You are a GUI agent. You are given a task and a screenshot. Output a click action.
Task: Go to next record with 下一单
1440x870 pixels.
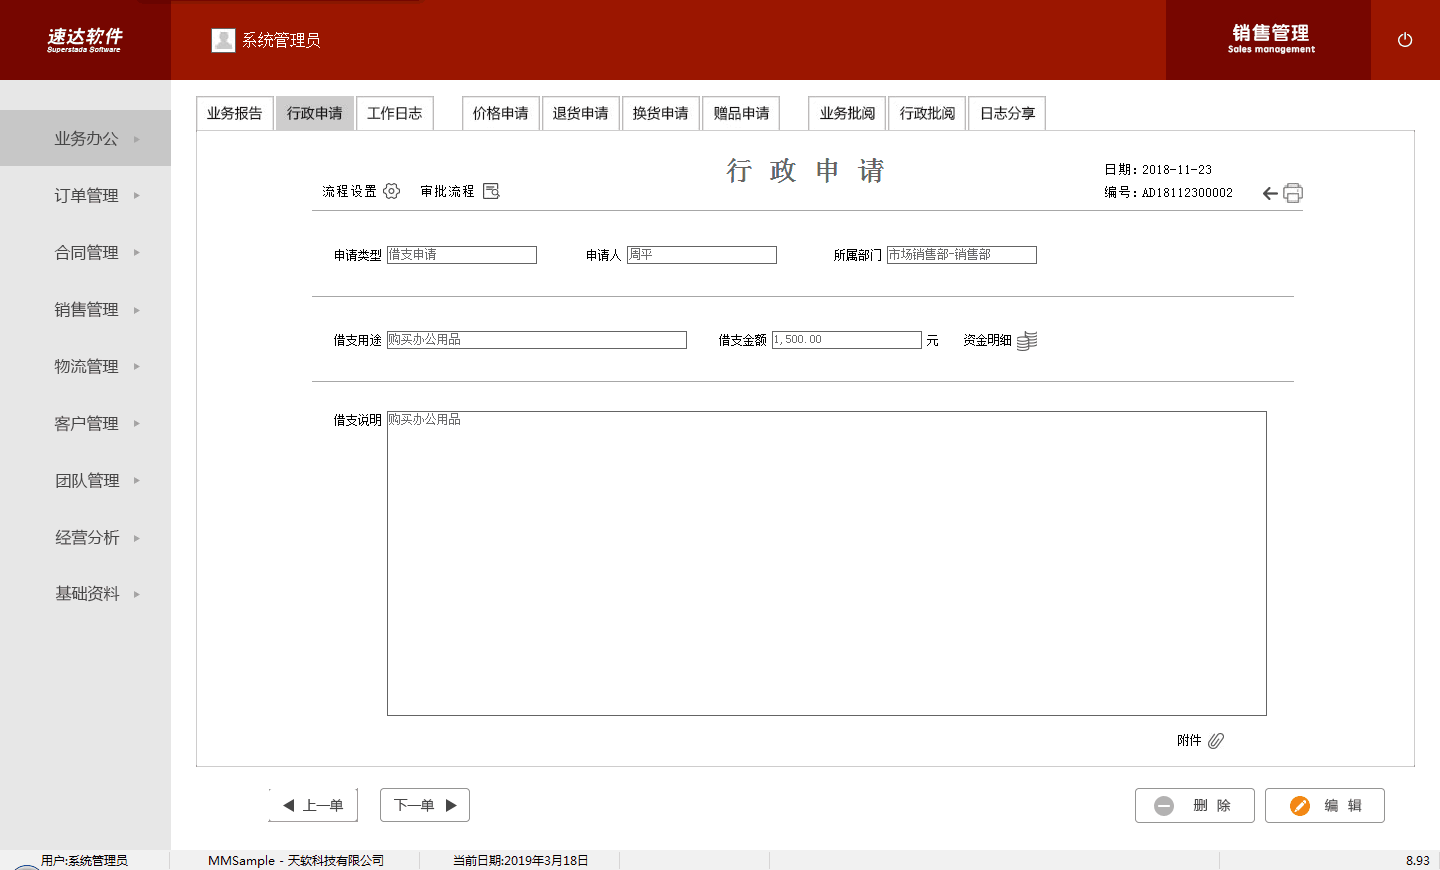[x=425, y=805]
